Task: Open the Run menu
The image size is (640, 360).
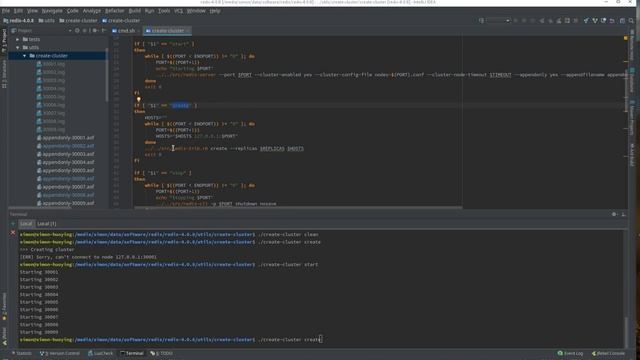Action: [x=149, y=11]
